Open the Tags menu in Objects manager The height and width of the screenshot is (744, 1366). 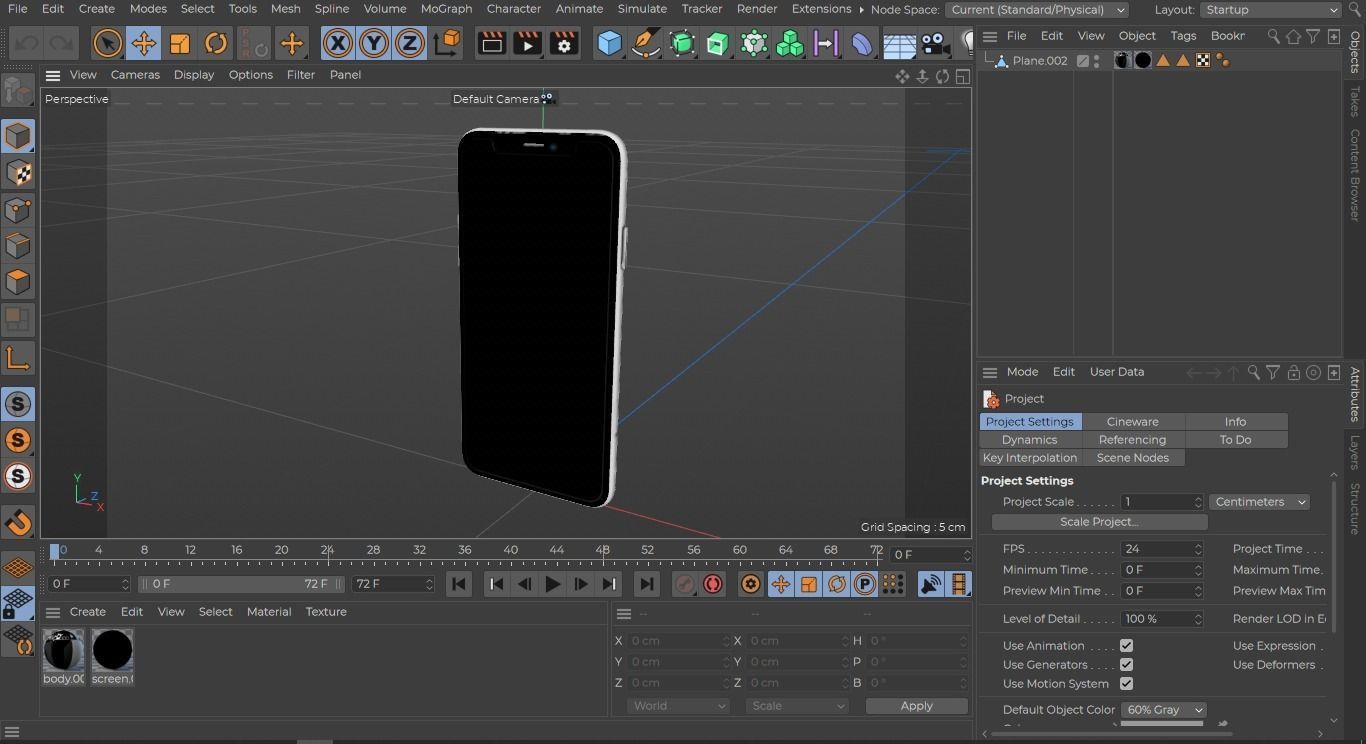pyautogui.click(x=1183, y=36)
